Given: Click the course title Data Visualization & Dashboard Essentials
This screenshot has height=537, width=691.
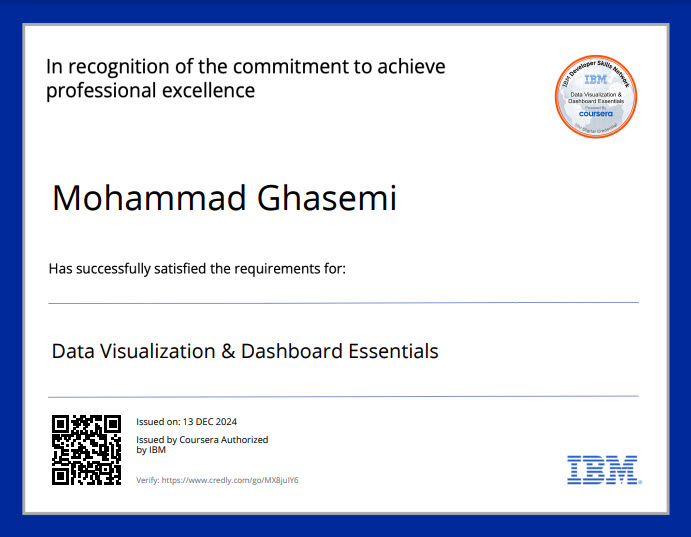Looking at the screenshot, I should click(245, 351).
